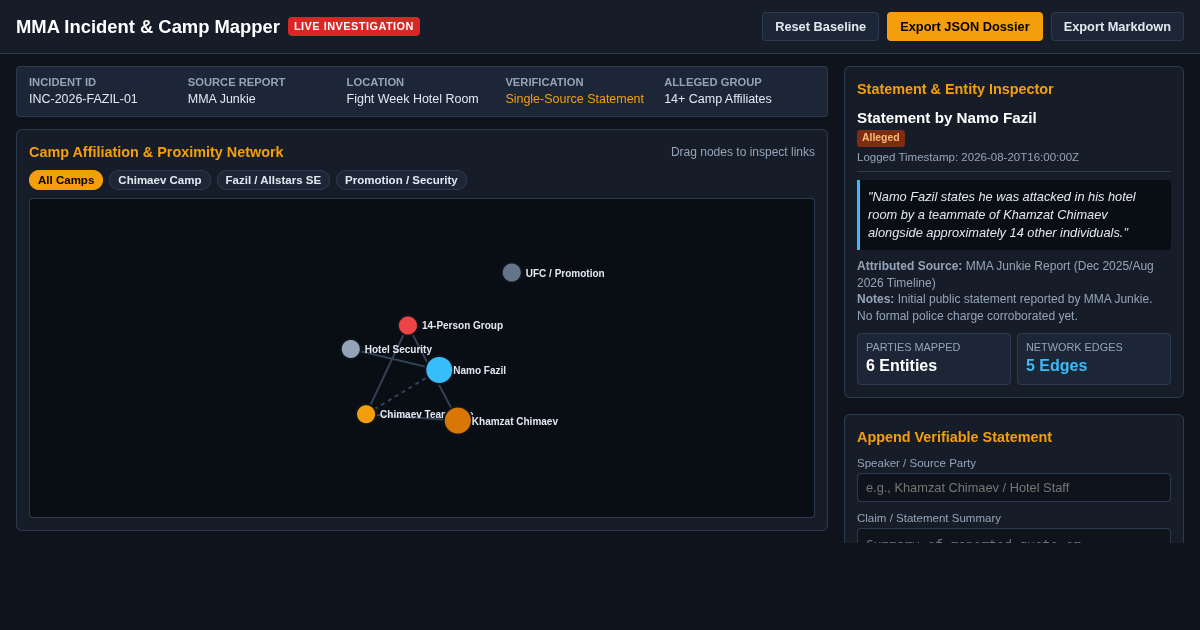This screenshot has height=630, width=1200.
Task: Export the JSON Dossier
Action: click(964, 27)
